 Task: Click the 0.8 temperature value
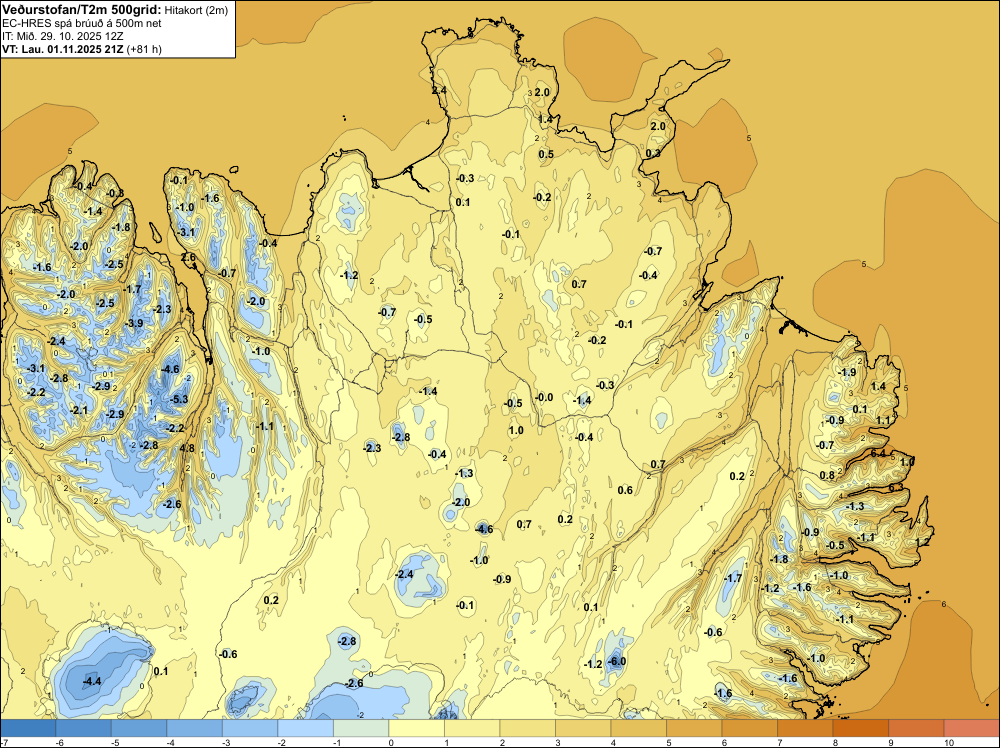(827, 475)
